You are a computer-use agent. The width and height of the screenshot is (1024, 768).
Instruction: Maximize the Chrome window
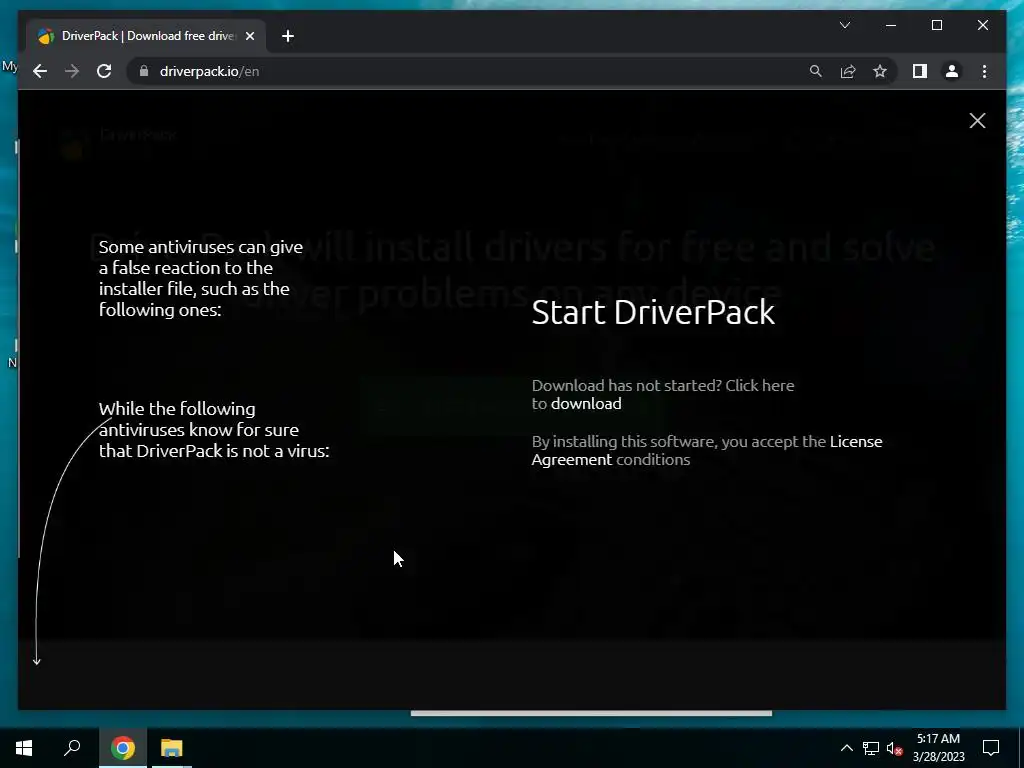(x=936, y=25)
